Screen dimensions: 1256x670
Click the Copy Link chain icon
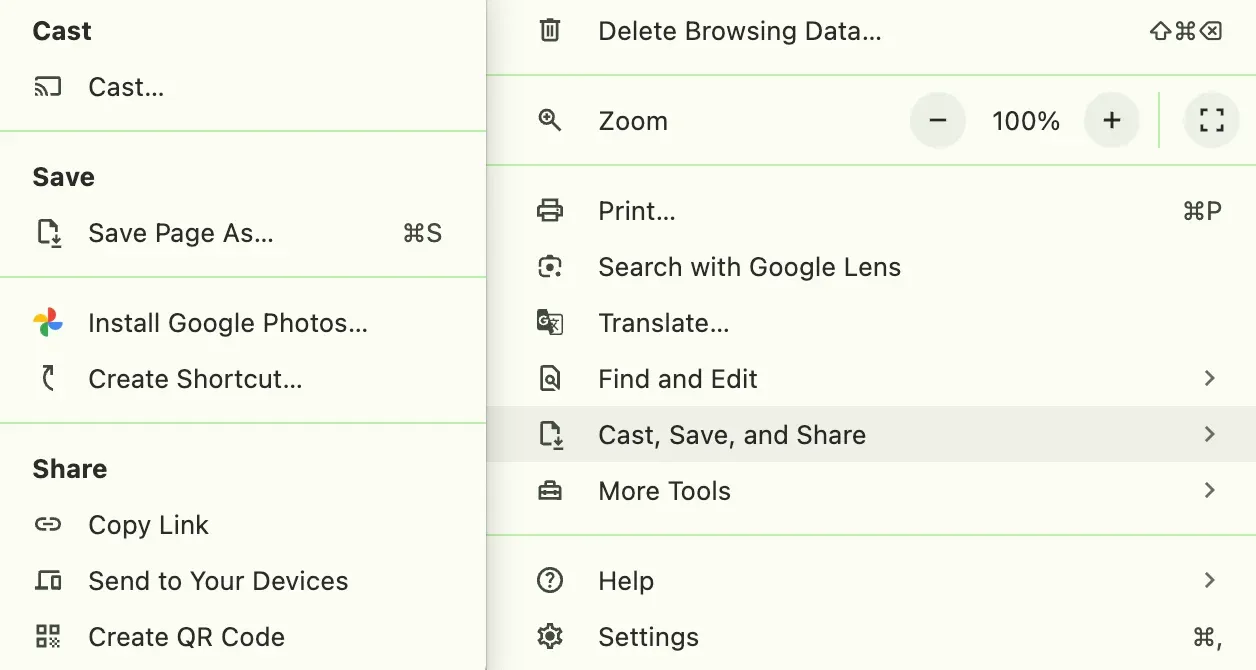click(48, 525)
